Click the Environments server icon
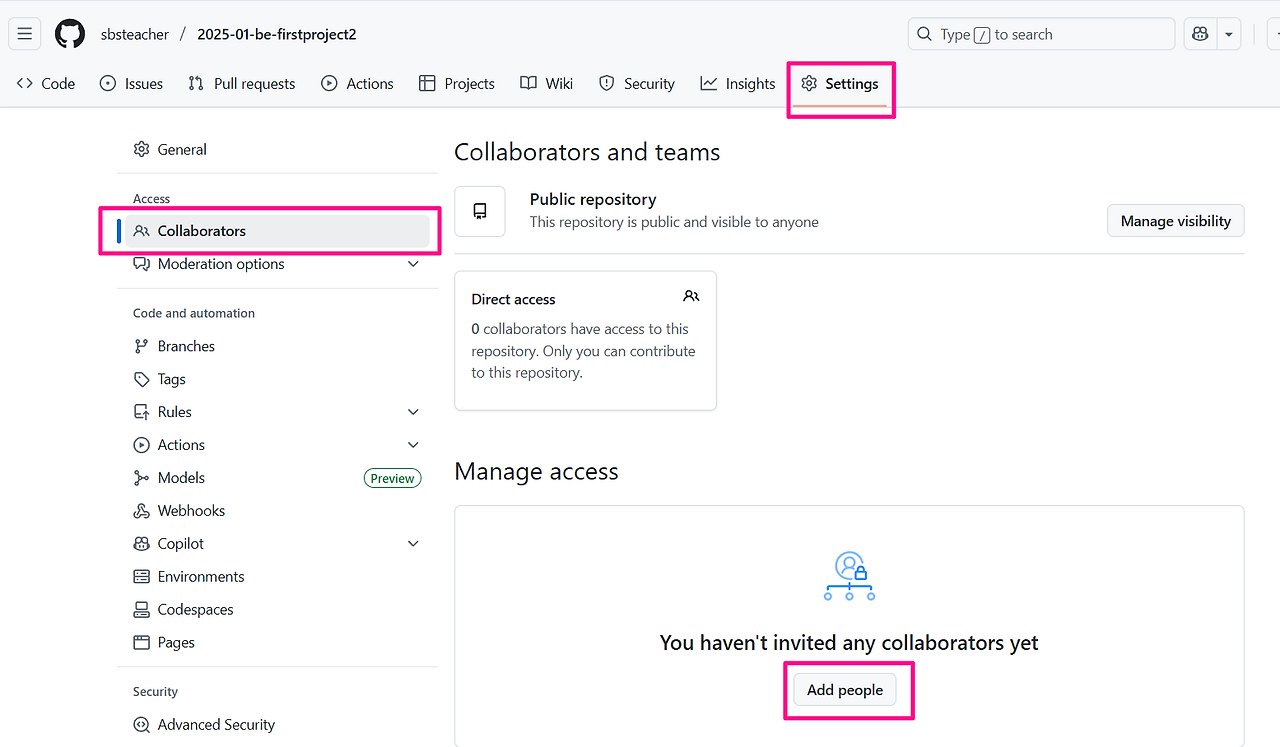Screen dimensions: 1280x747 [x=141, y=577]
